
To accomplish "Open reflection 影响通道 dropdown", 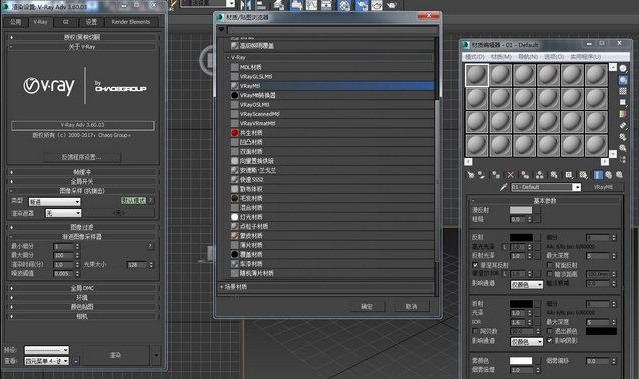I will (527, 284).
